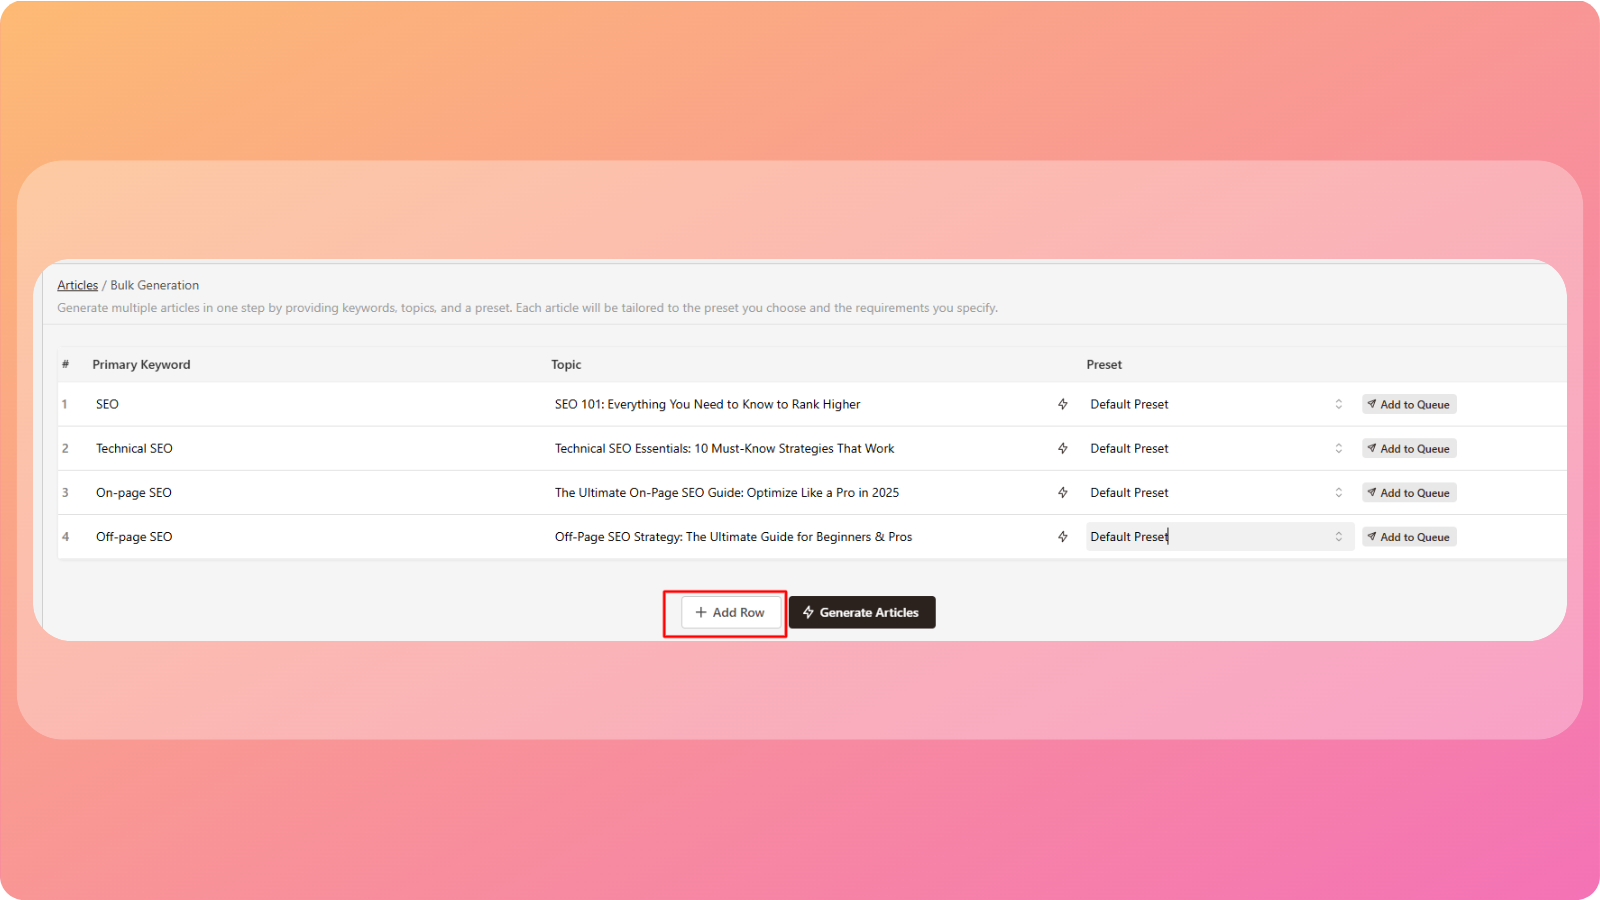This screenshot has width=1600, height=900.
Task: Click lightning icon beside SEO 101 topic
Action: point(1062,404)
